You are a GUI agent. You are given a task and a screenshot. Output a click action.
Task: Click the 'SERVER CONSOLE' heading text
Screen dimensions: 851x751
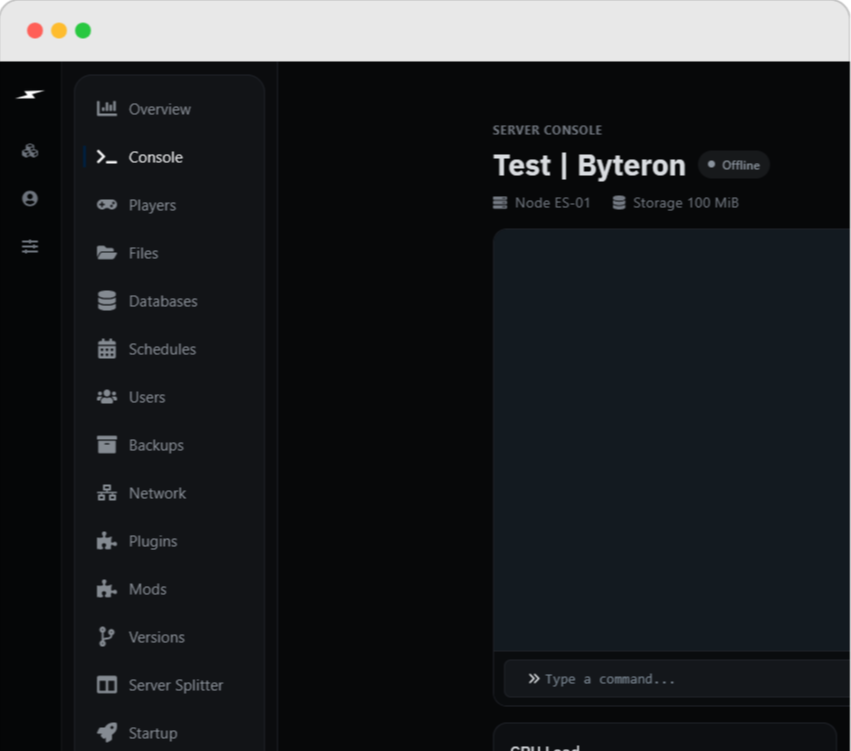(547, 130)
